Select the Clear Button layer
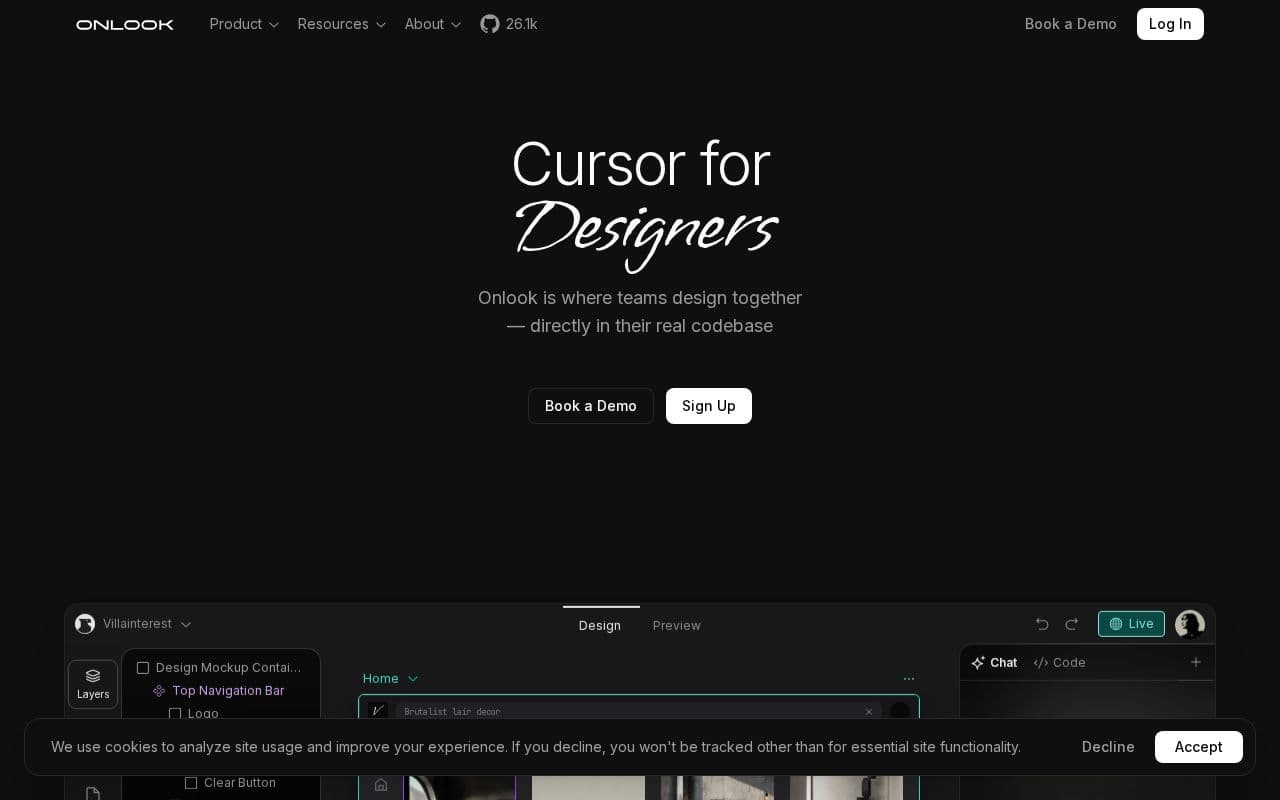Screen dimensions: 1280x800 [x=231, y=783]
